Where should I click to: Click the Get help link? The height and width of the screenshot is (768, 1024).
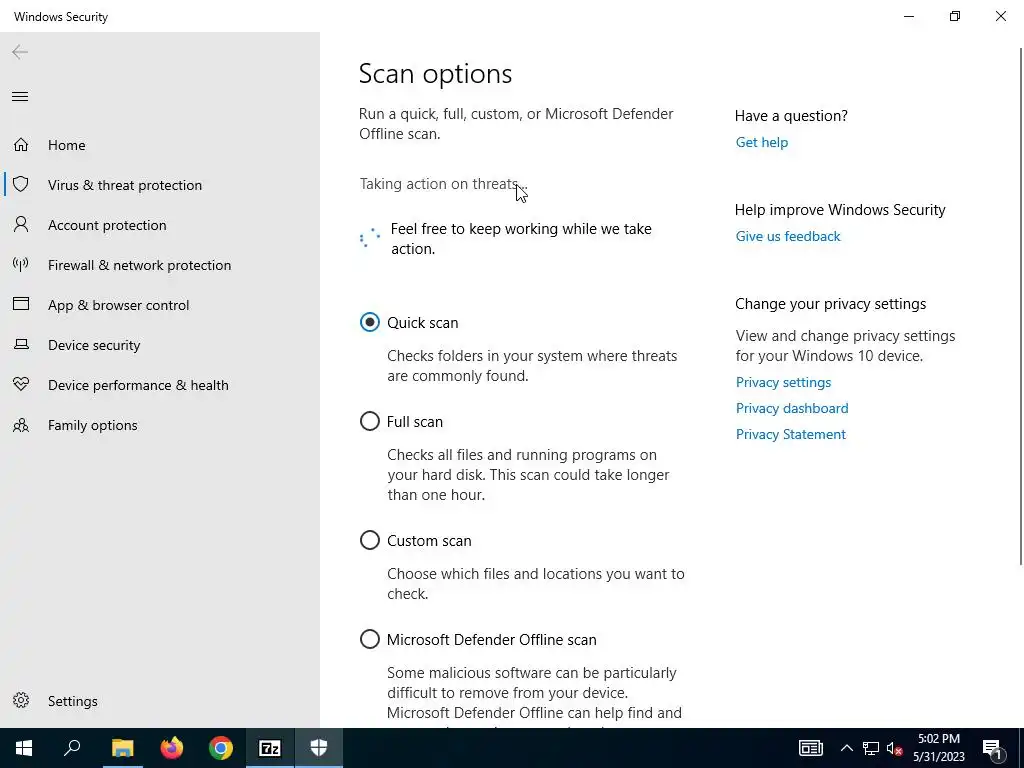click(x=761, y=142)
